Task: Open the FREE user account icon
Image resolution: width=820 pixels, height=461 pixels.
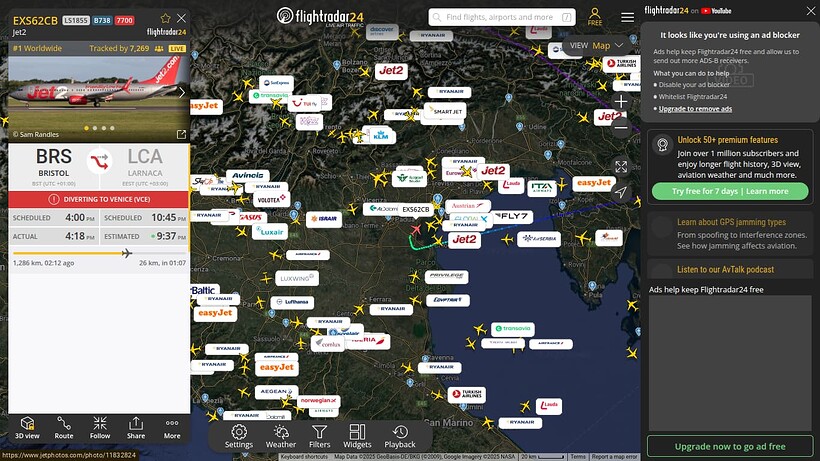Action: [595, 17]
